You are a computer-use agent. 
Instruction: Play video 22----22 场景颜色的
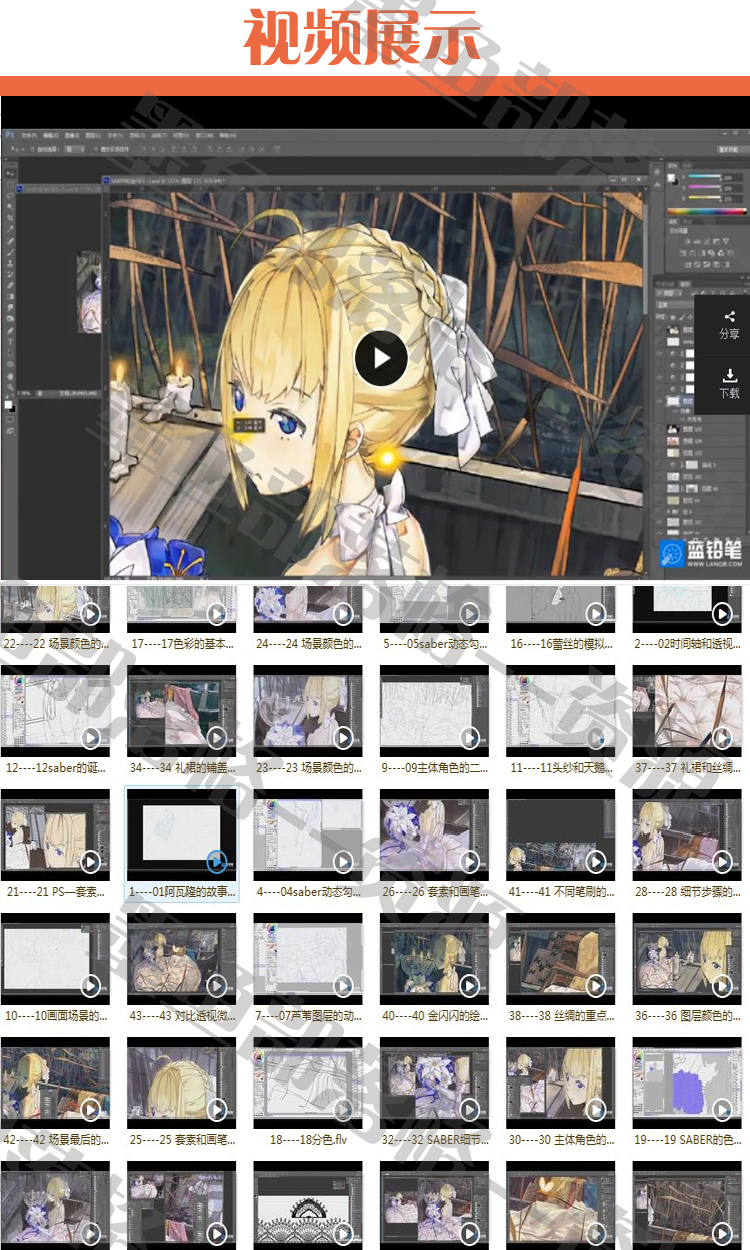(91, 613)
